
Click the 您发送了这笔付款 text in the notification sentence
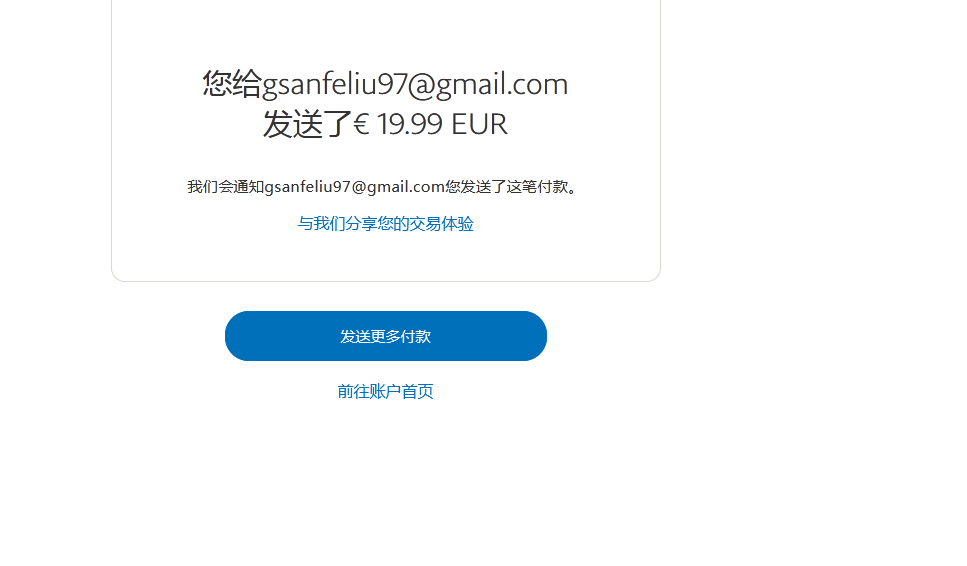[506, 187]
